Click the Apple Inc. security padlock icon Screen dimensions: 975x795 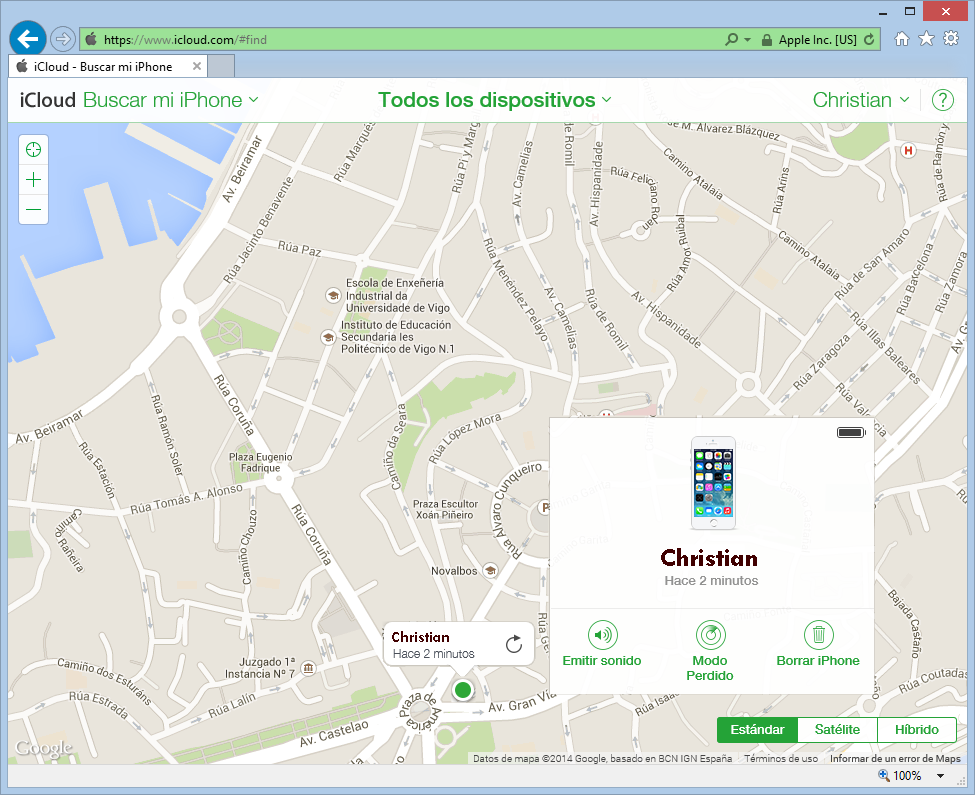click(x=767, y=40)
